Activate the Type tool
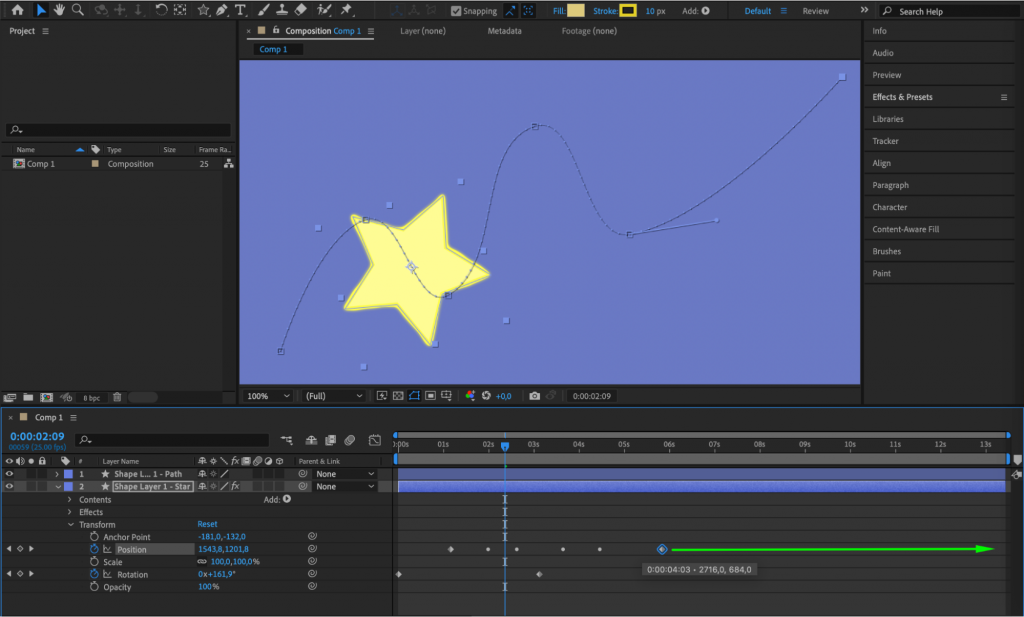The height and width of the screenshot is (617, 1024). click(x=240, y=11)
